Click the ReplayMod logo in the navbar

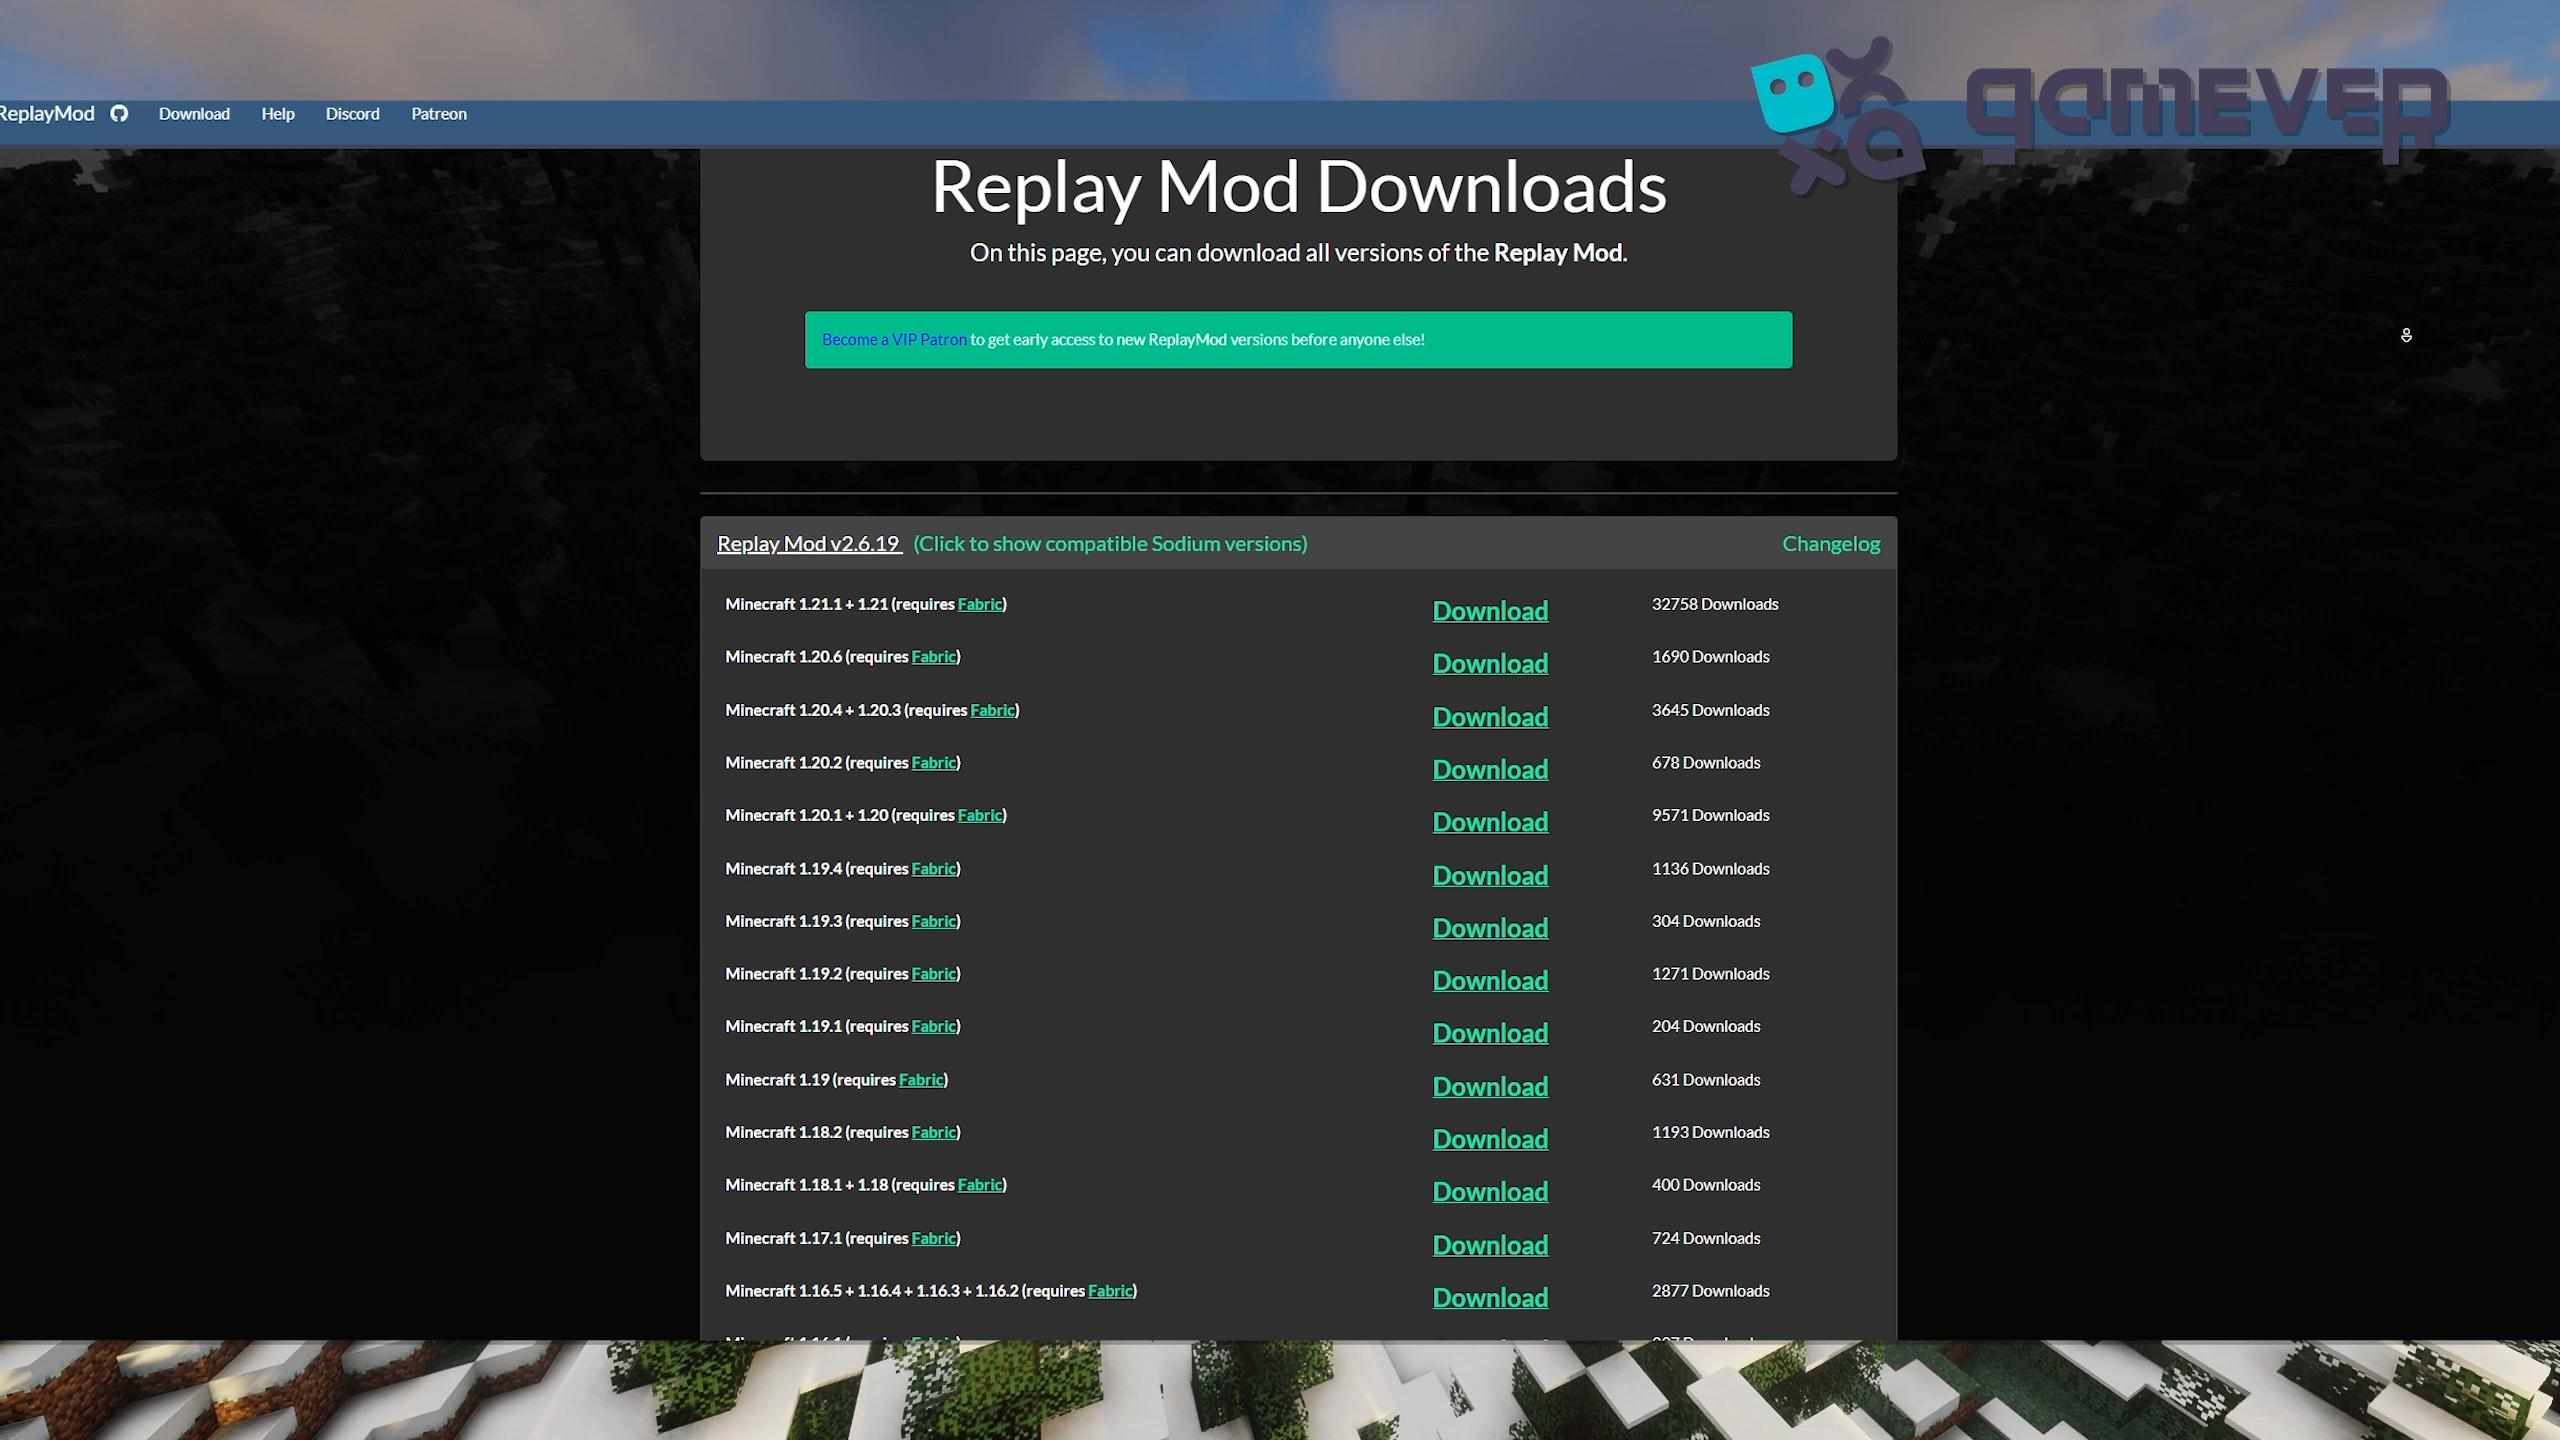(x=47, y=113)
